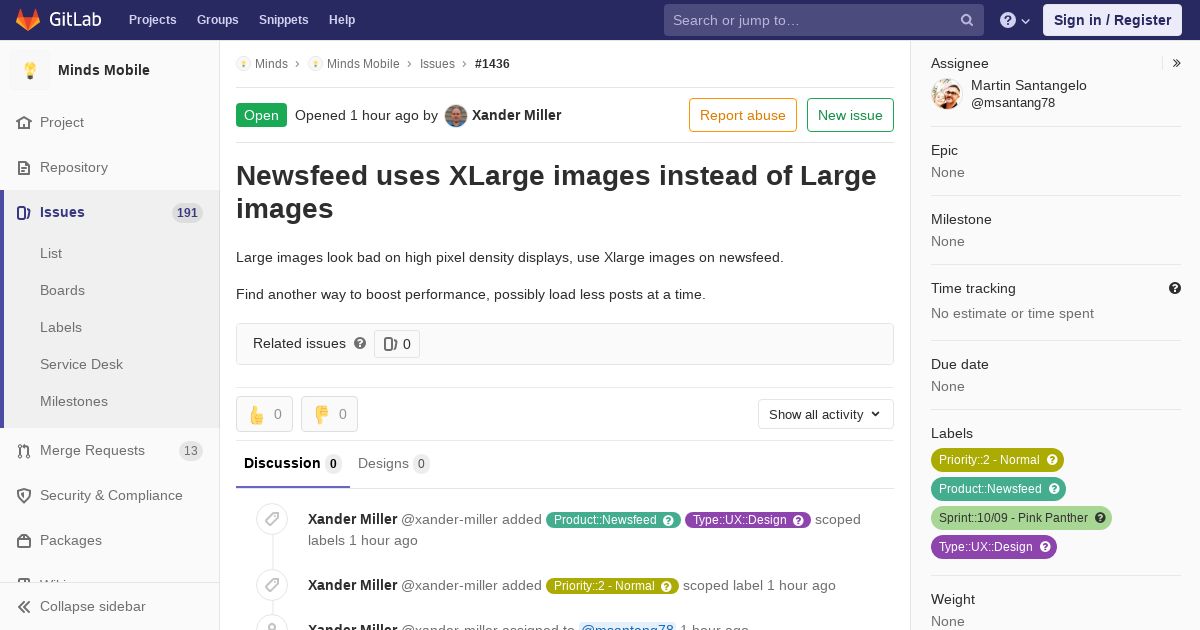Click the Repository file icon

click(24, 167)
